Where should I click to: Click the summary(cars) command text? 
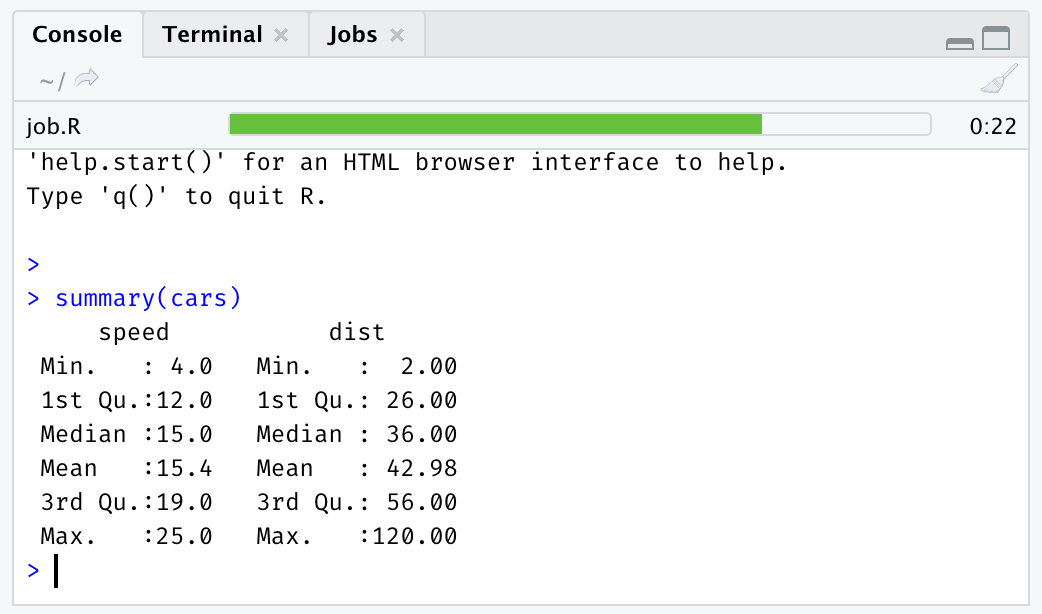click(148, 298)
